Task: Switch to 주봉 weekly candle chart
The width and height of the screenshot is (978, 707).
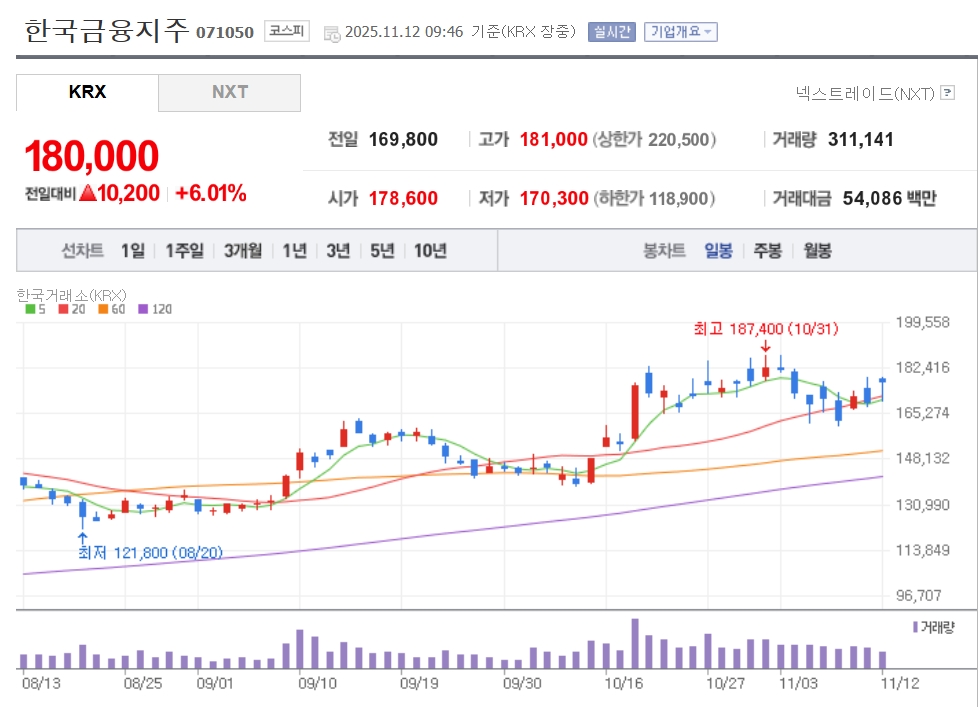Action: [768, 251]
